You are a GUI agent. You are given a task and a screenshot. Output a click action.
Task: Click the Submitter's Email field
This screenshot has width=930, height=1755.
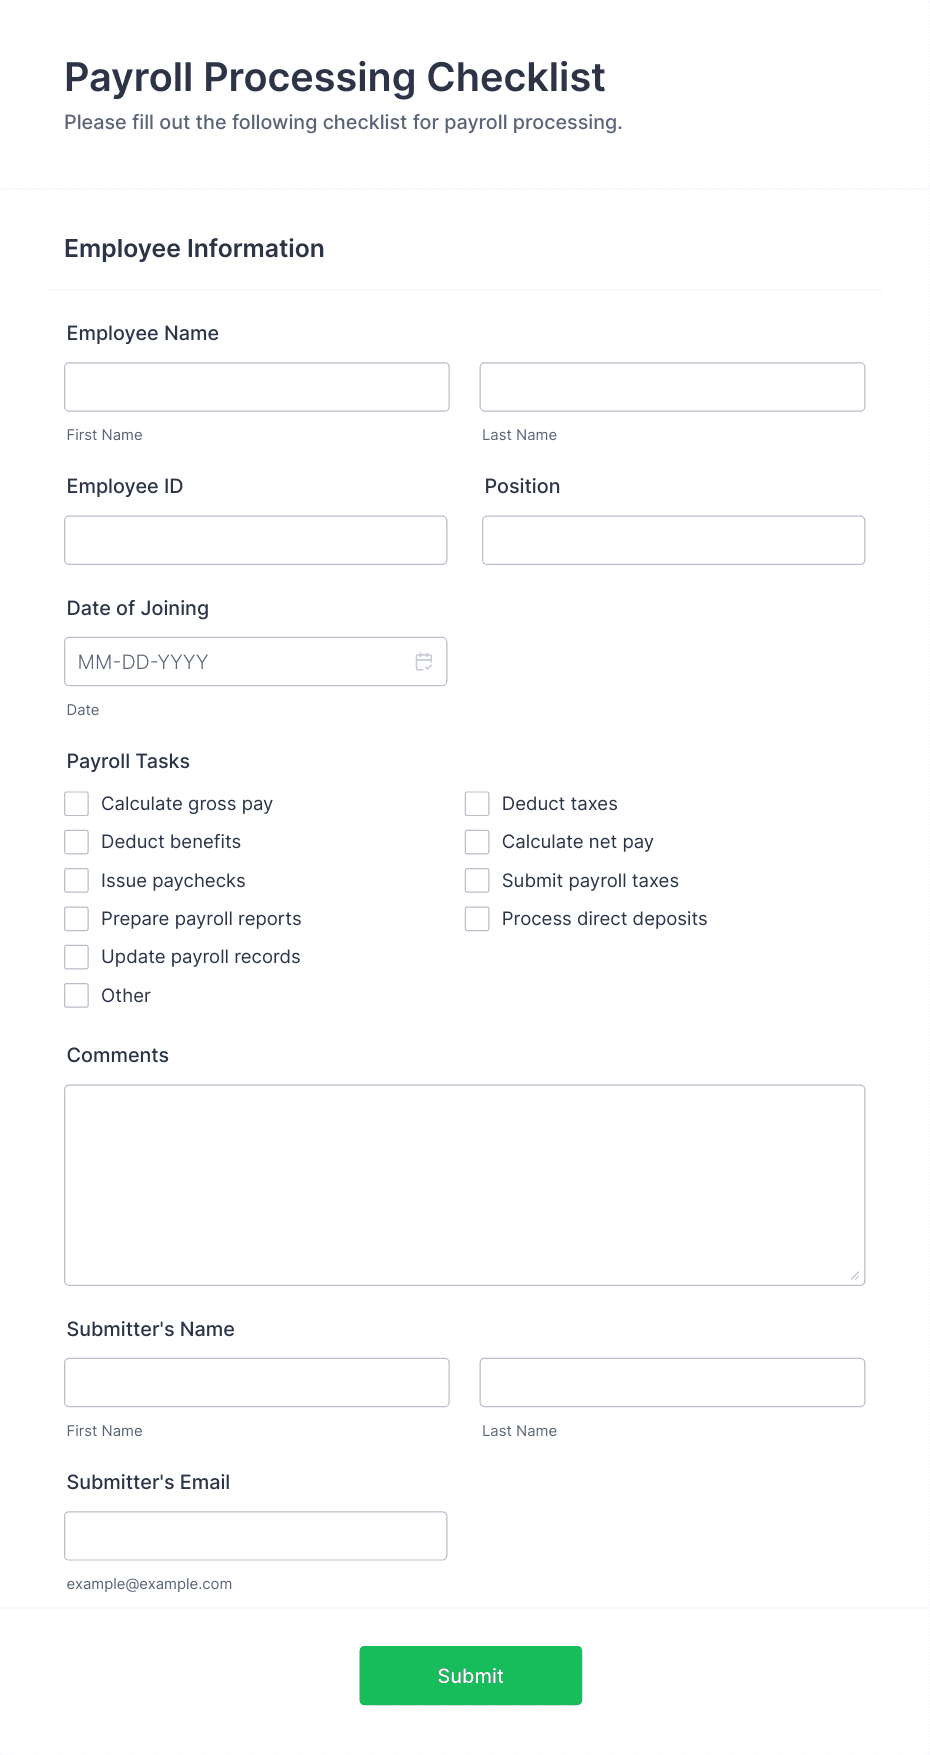click(x=256, y=1535)
